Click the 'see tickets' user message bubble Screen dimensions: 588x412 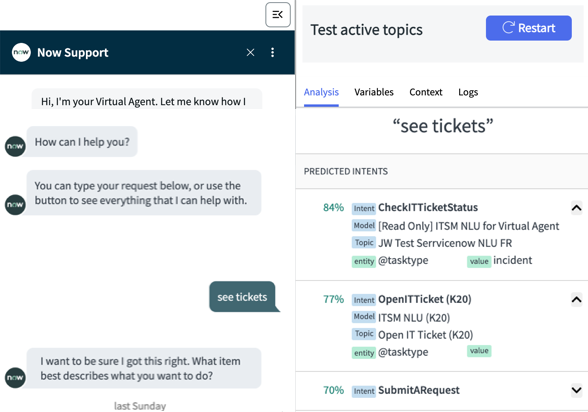(242, 297)
